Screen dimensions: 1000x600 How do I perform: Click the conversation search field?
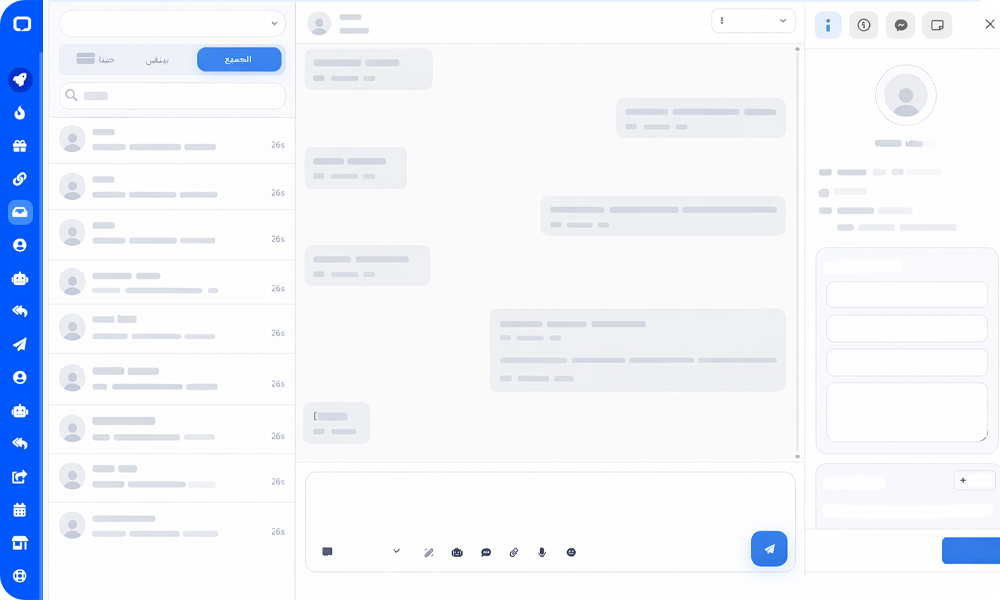pyautogui.click(x=172, y=96)
